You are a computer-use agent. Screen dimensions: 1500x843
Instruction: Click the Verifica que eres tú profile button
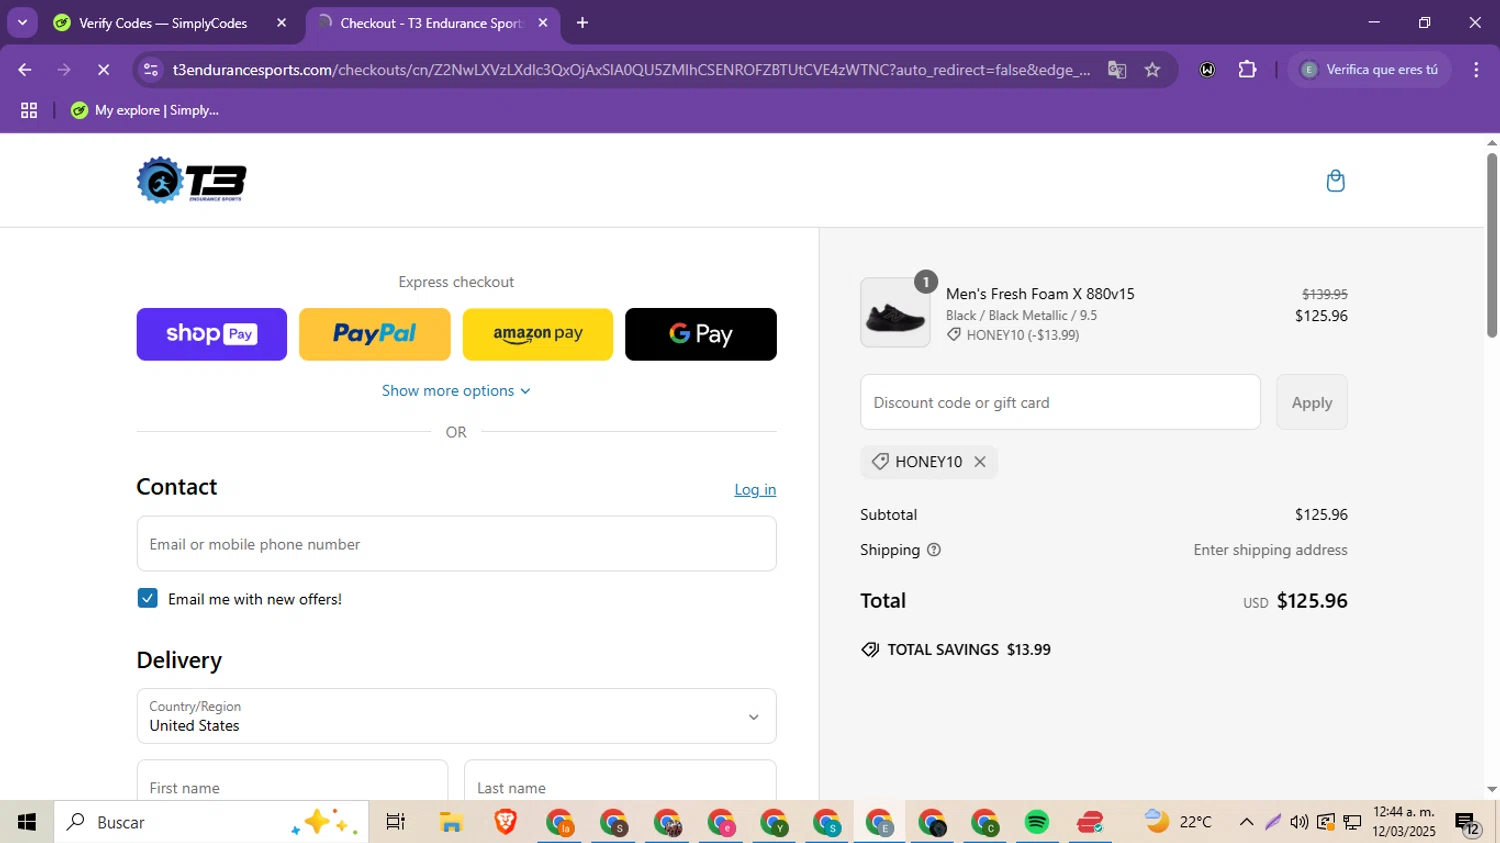tap(1370, 70)
